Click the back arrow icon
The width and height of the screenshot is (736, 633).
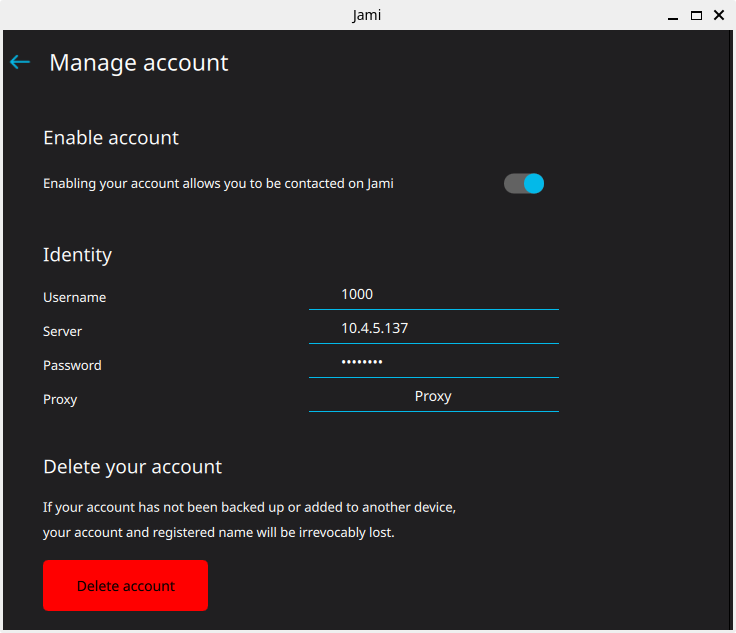(x=20, y=62)
